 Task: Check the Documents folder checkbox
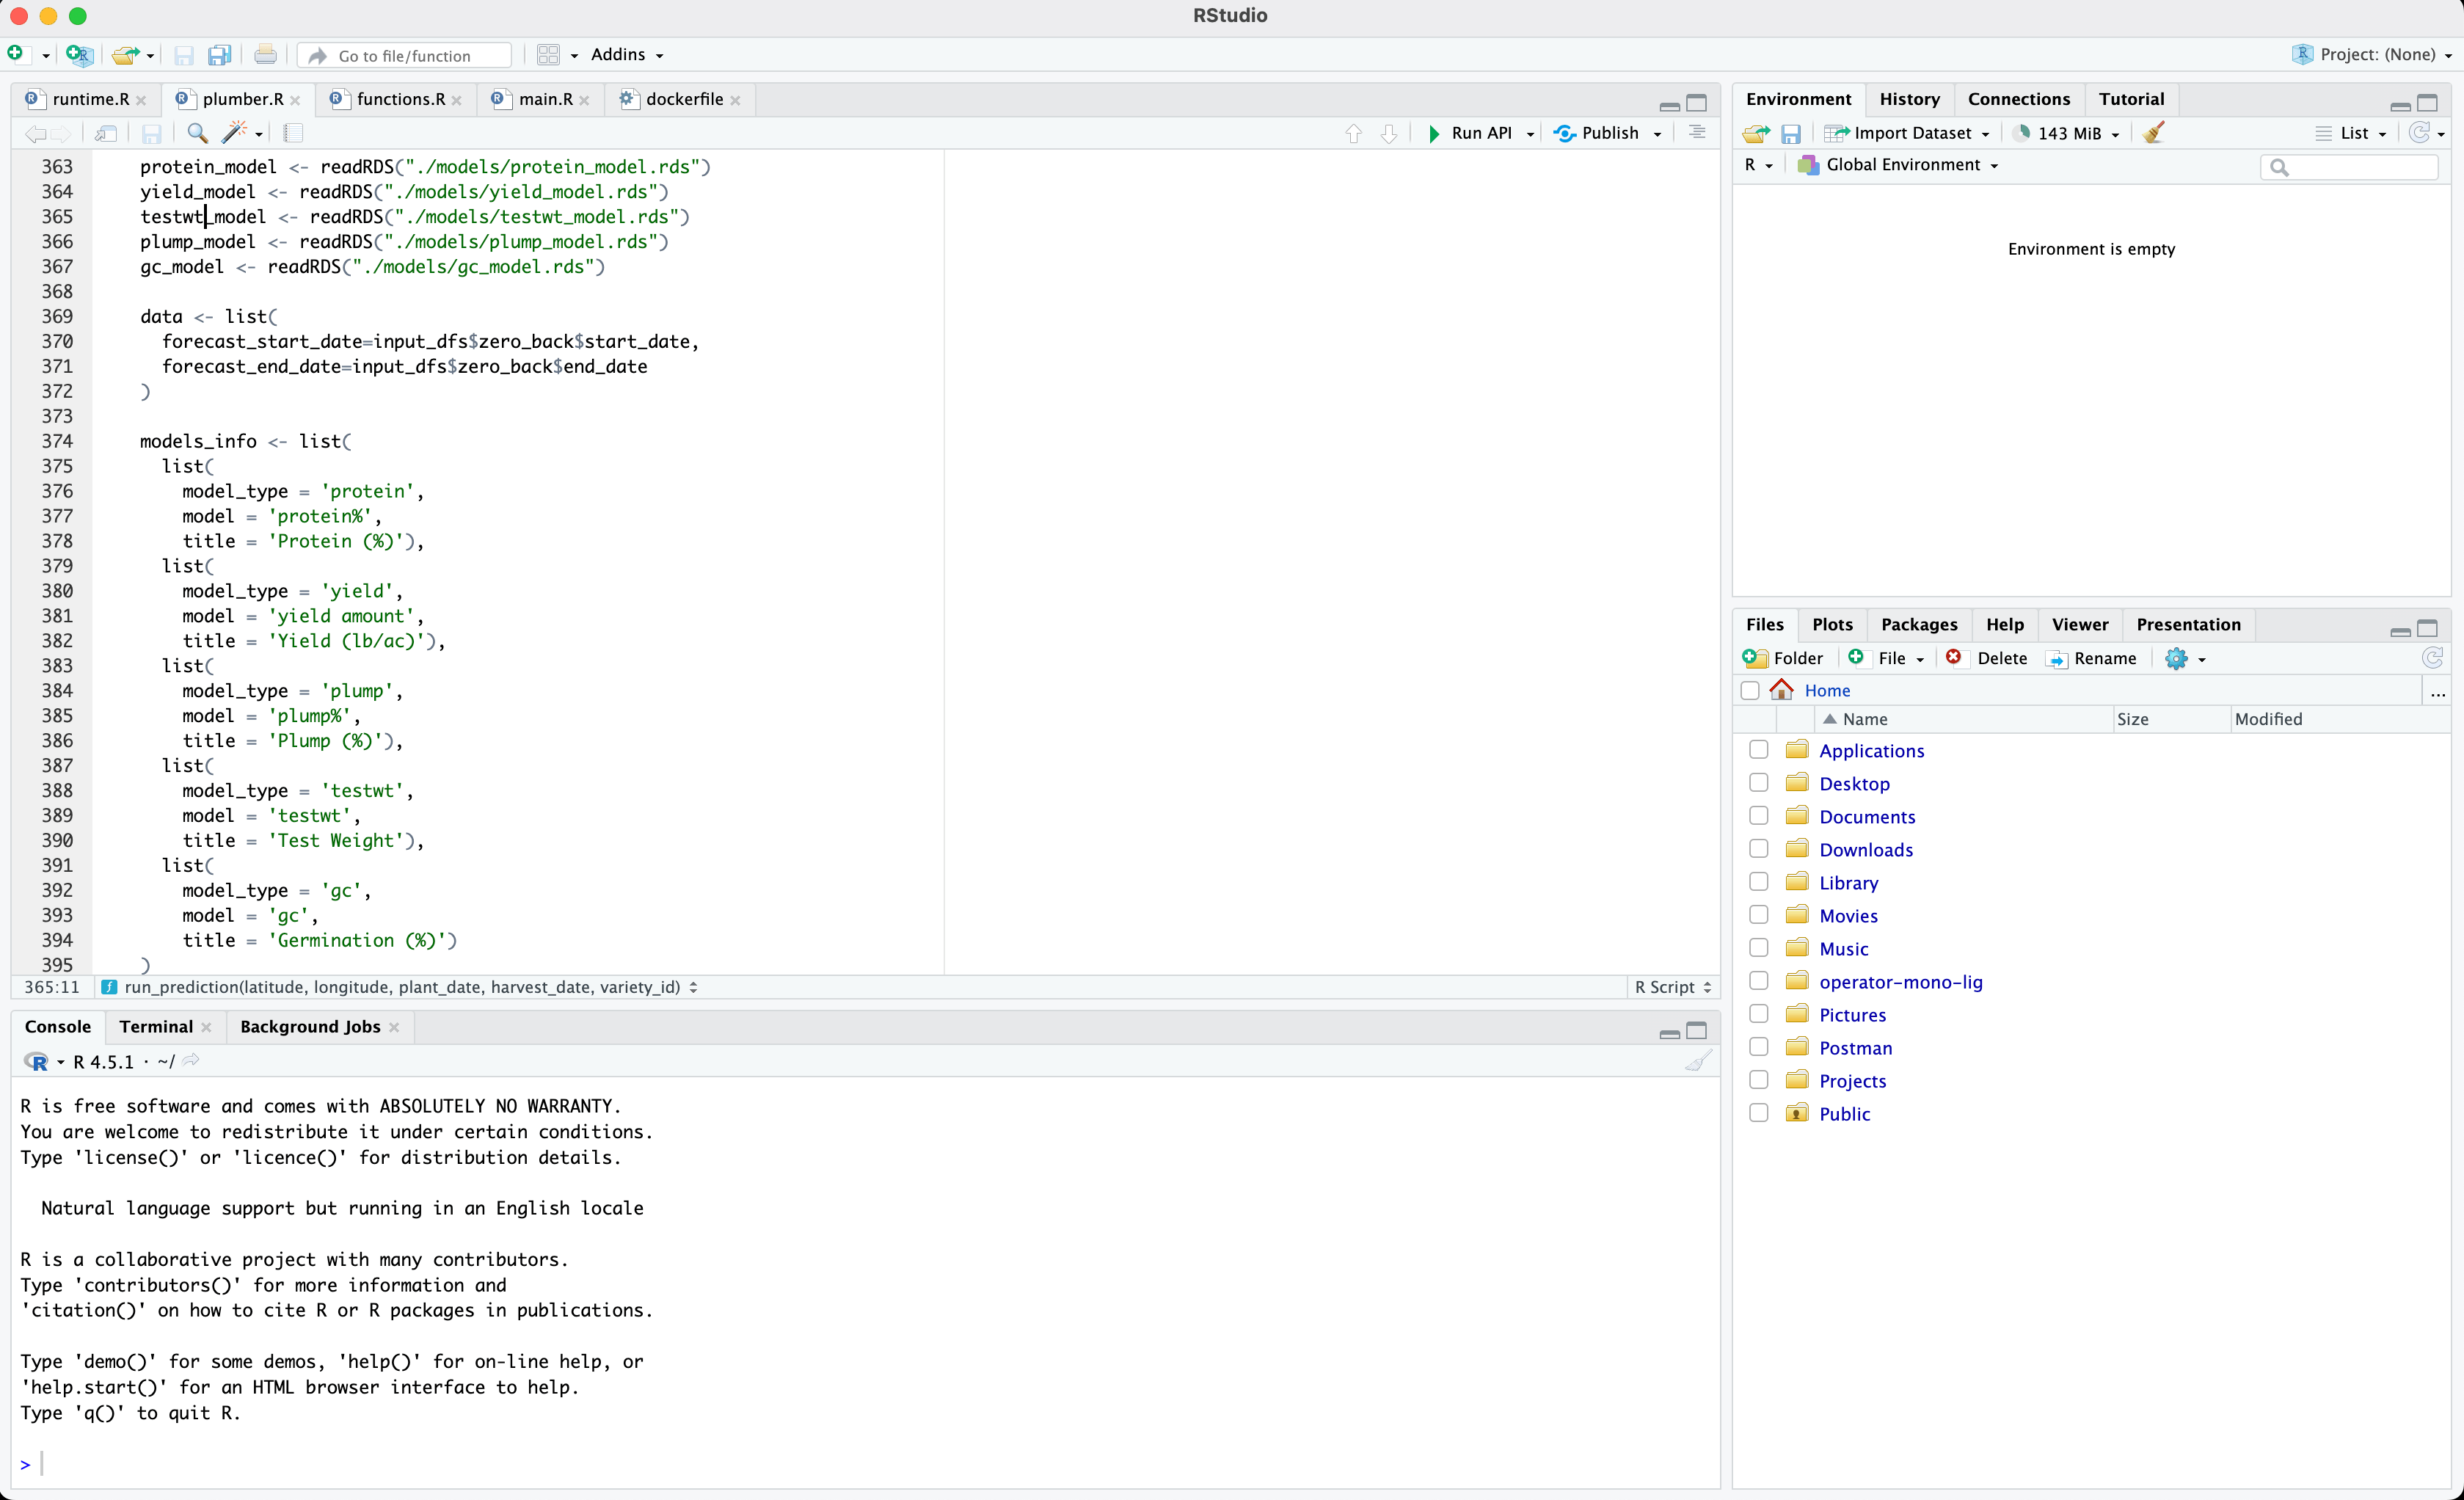tap(1757, 815)
